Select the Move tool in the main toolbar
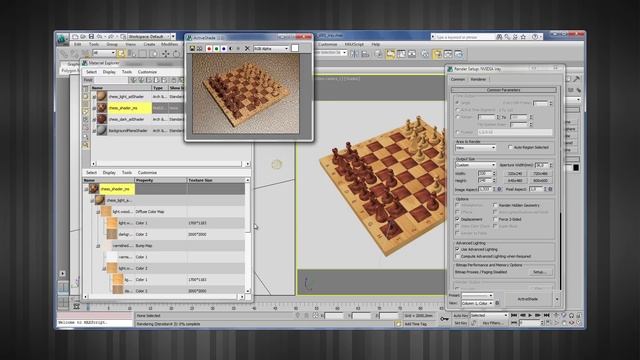This screenshot has width=640, height=360. click(165, 53)
